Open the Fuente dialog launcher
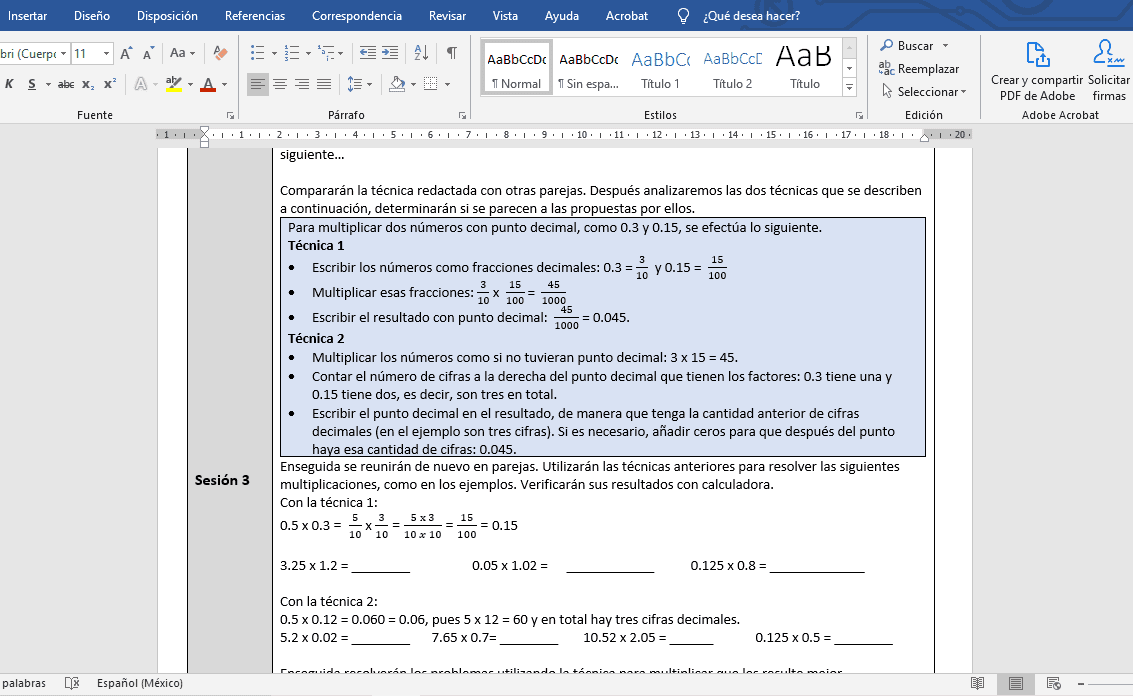 click(231, 115)
